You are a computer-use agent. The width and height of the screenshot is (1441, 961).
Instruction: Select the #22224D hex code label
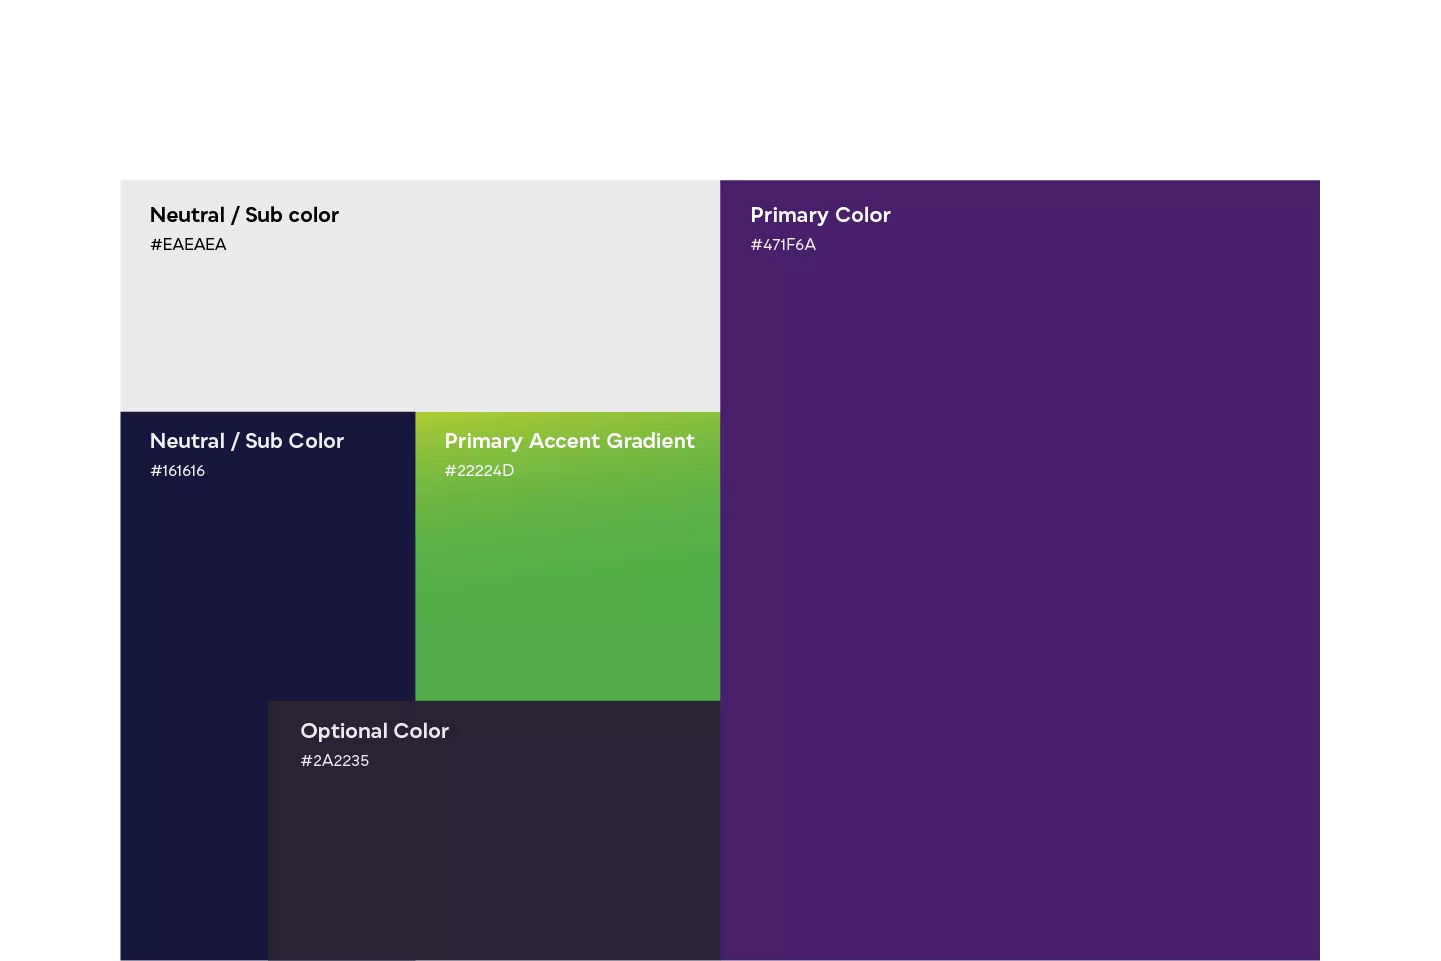pyautogui.click(x=479, y=471)
